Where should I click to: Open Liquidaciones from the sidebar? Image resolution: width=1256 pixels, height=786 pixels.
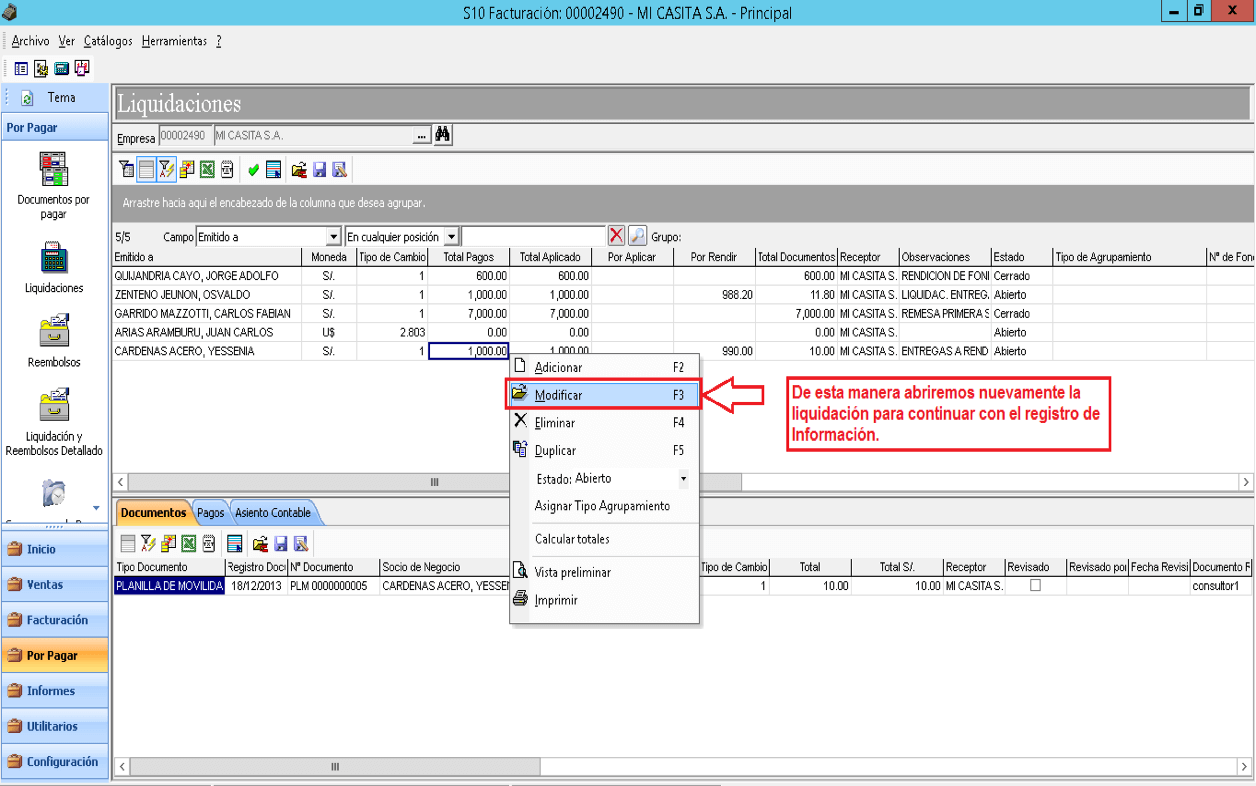(x=54, y=268)
